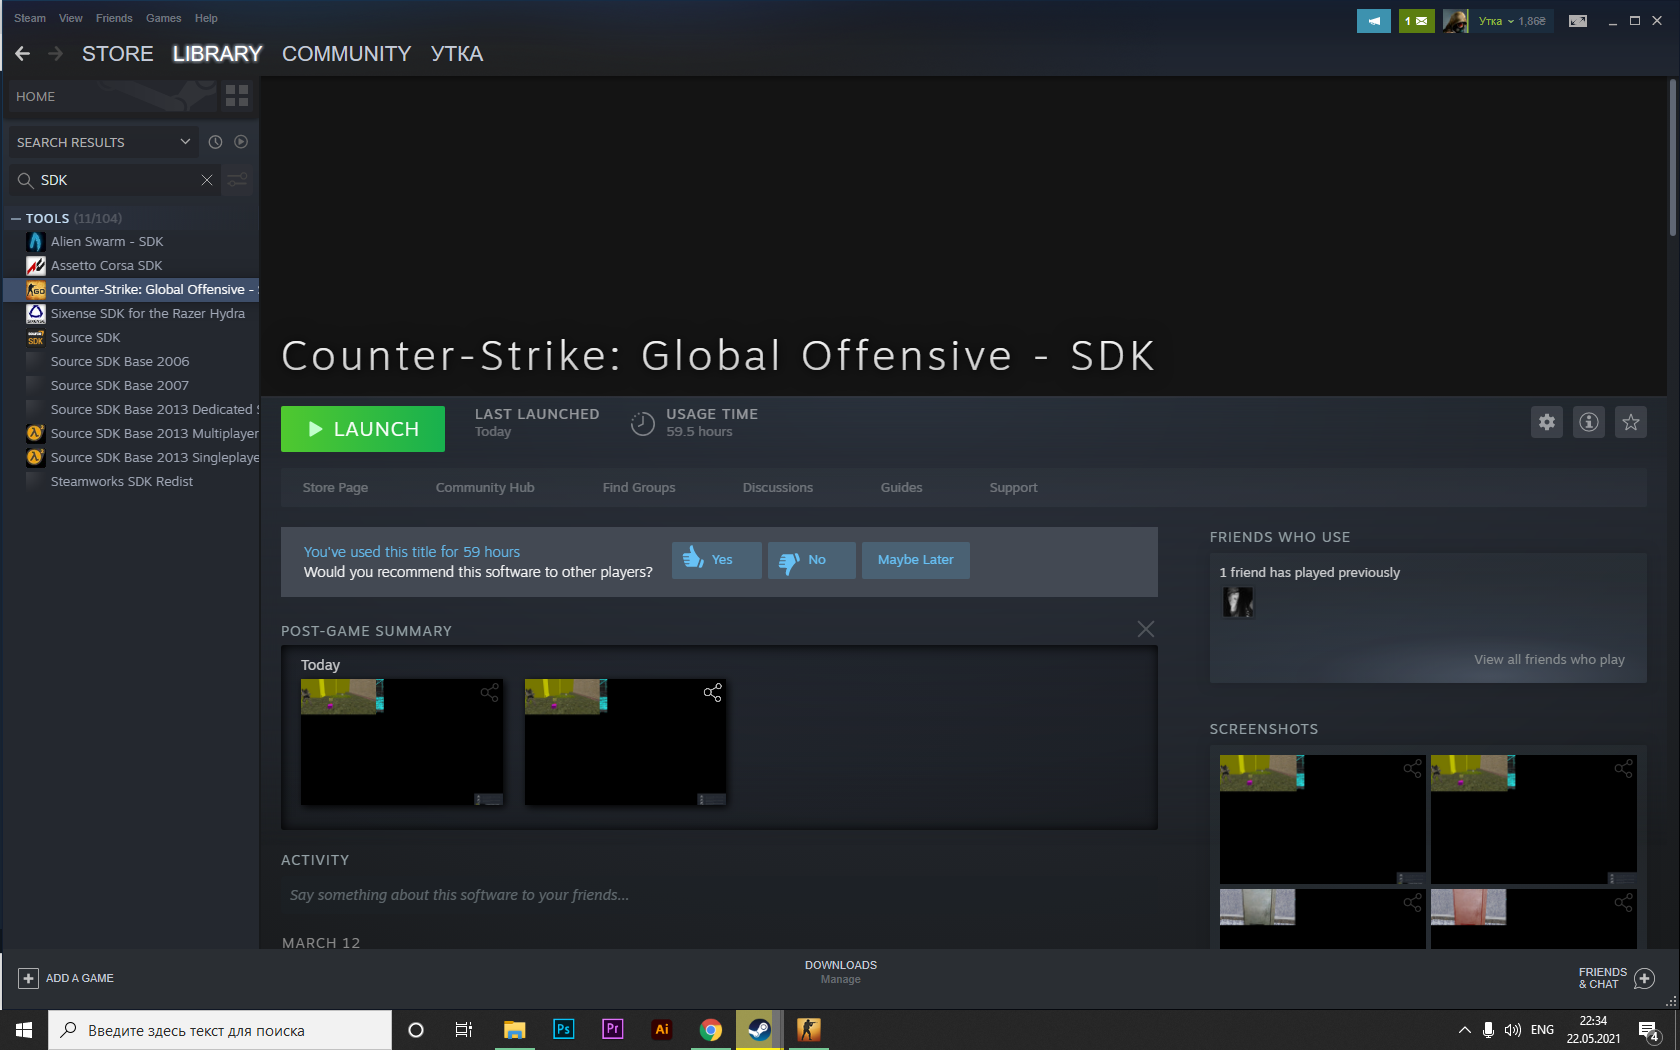Open the УТКА profile section
1680x1050 pixels.
457,54
